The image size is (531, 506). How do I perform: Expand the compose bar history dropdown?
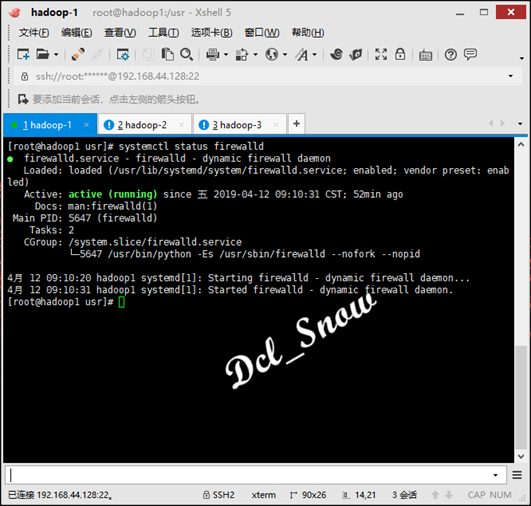pos(495,475)
